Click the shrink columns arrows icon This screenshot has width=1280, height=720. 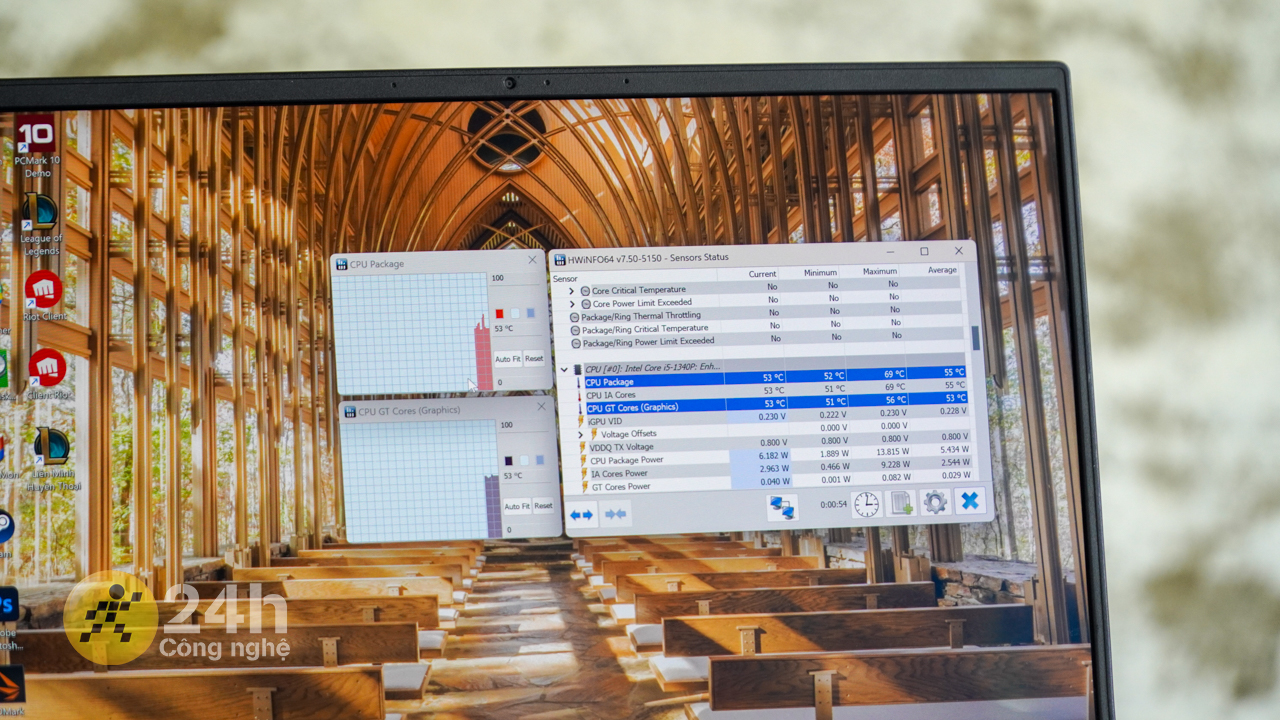[x=616, y=514]
